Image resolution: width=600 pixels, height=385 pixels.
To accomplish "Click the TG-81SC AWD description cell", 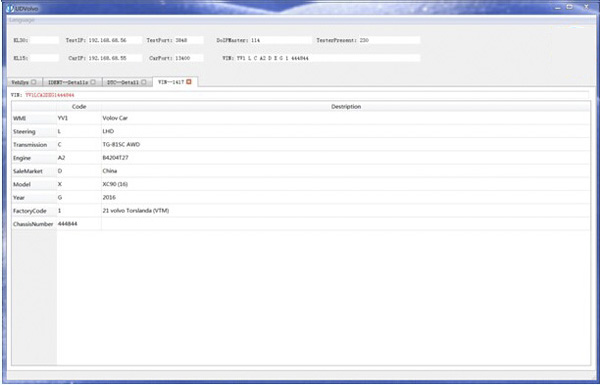I will click(345, 145).
